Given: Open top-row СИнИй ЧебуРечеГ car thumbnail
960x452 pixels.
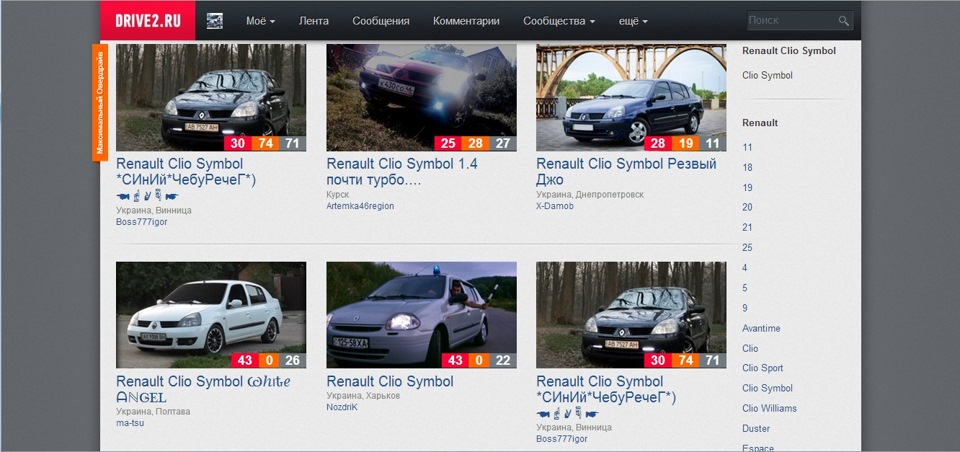Looking at the screenshot, I should point(211,97).
